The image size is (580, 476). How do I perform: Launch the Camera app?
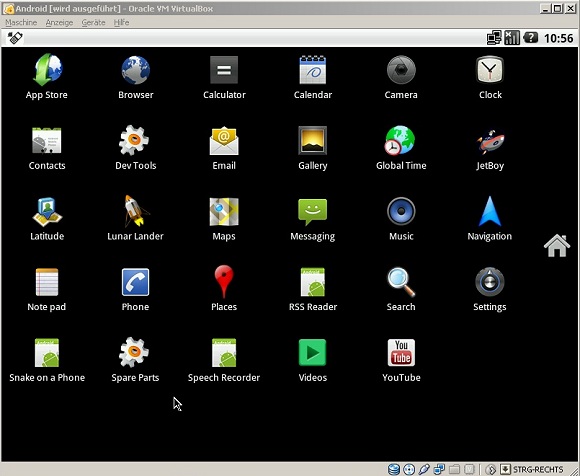(x=401, y=77)
